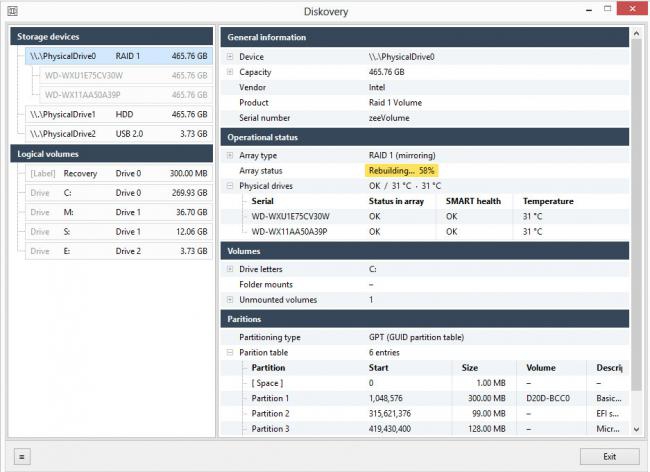This screenshot has height=472, width=650.
Task: Select the Partition 1 row
Action: coord(424,398)
